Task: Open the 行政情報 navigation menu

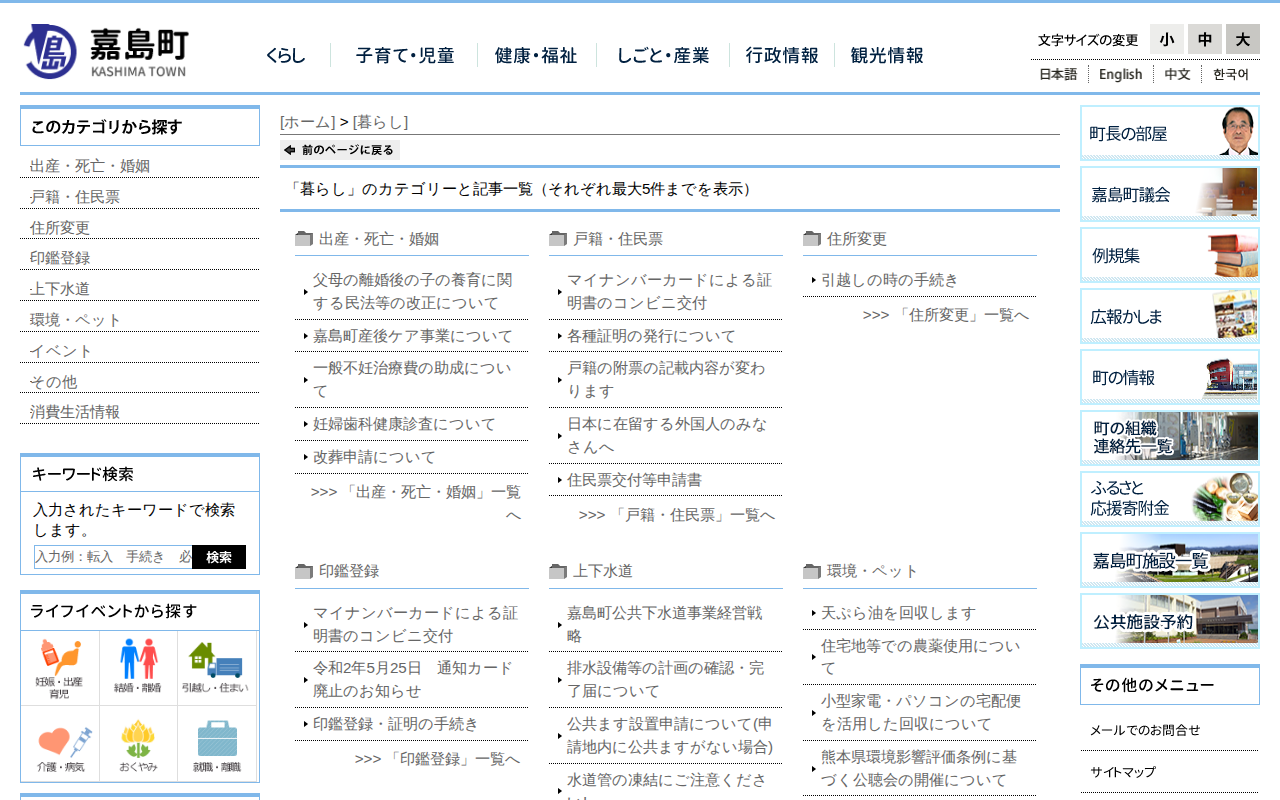Action: tap(782, 56)
